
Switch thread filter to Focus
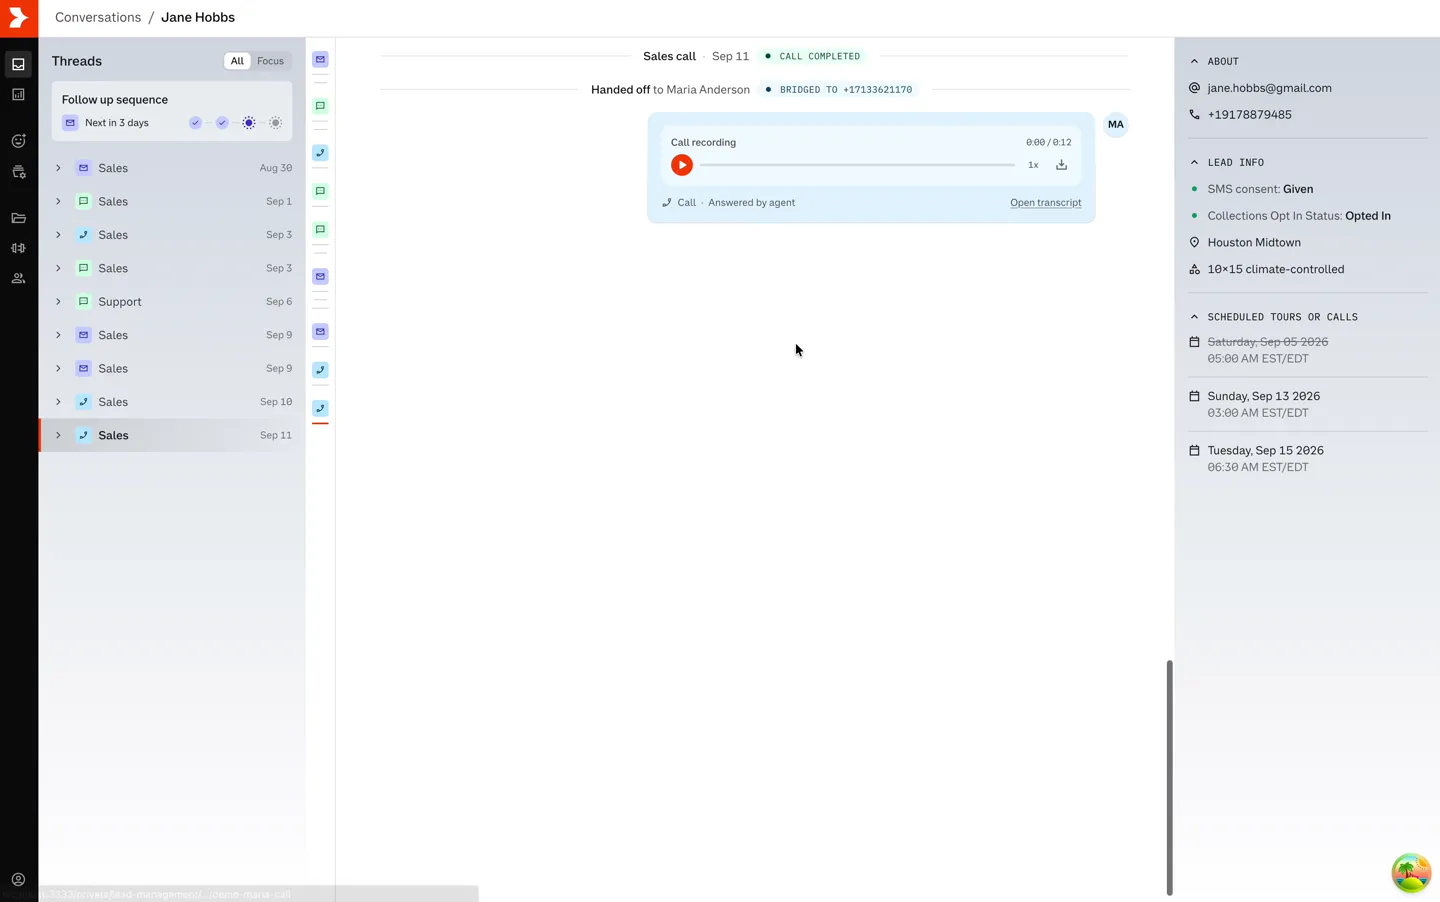click(x=270, y=61)
